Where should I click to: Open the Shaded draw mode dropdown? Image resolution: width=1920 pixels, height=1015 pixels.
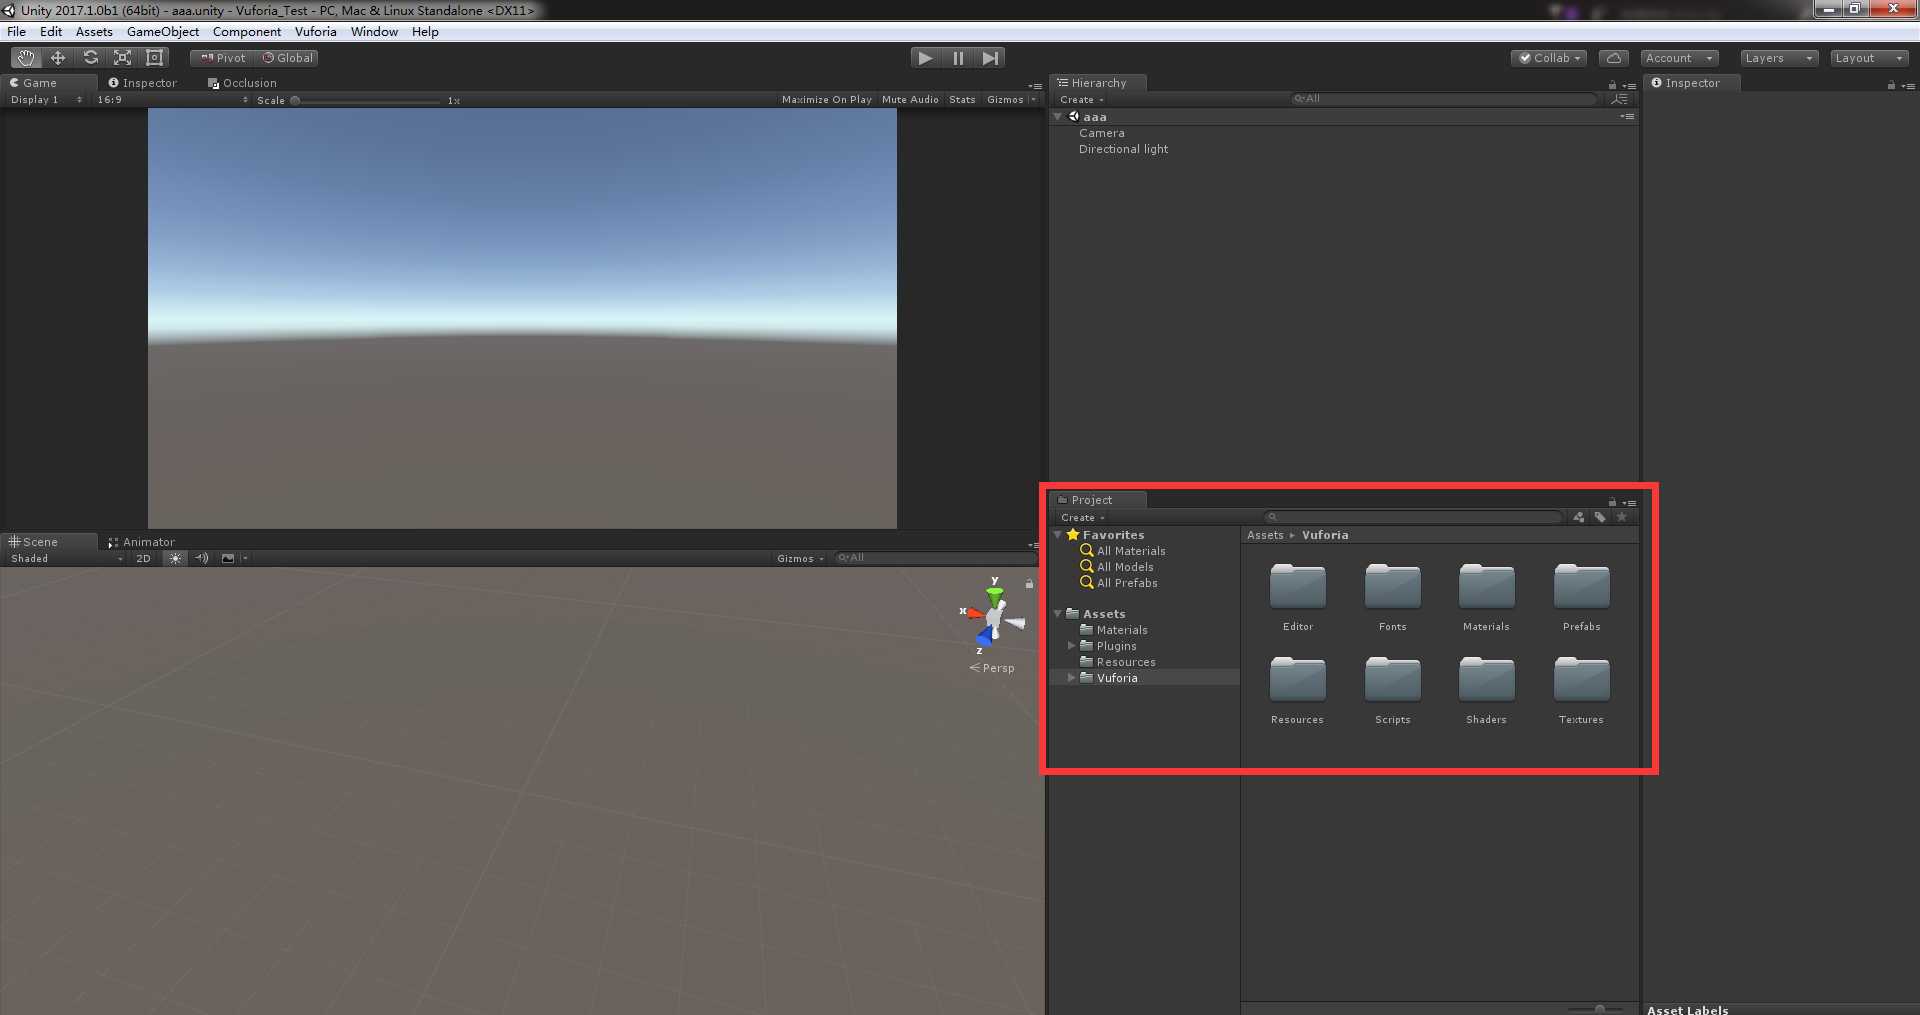[x=66, y=559]
